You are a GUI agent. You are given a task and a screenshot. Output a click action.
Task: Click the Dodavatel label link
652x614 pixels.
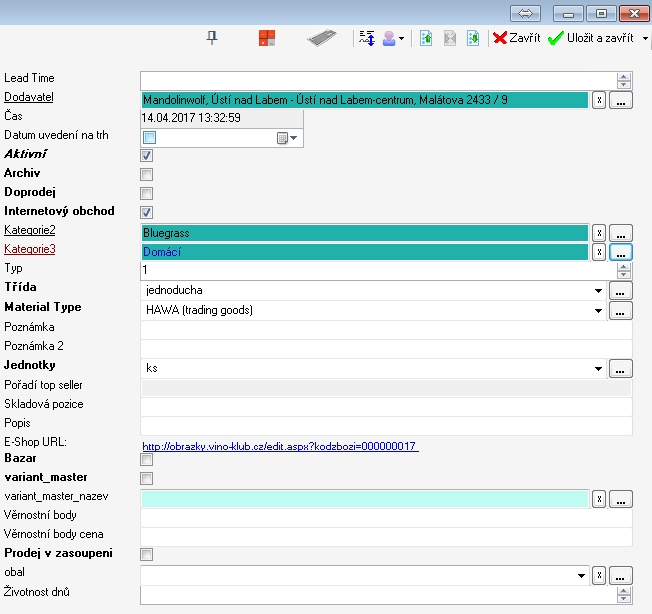pyautogui.click(x=29, y=97)
